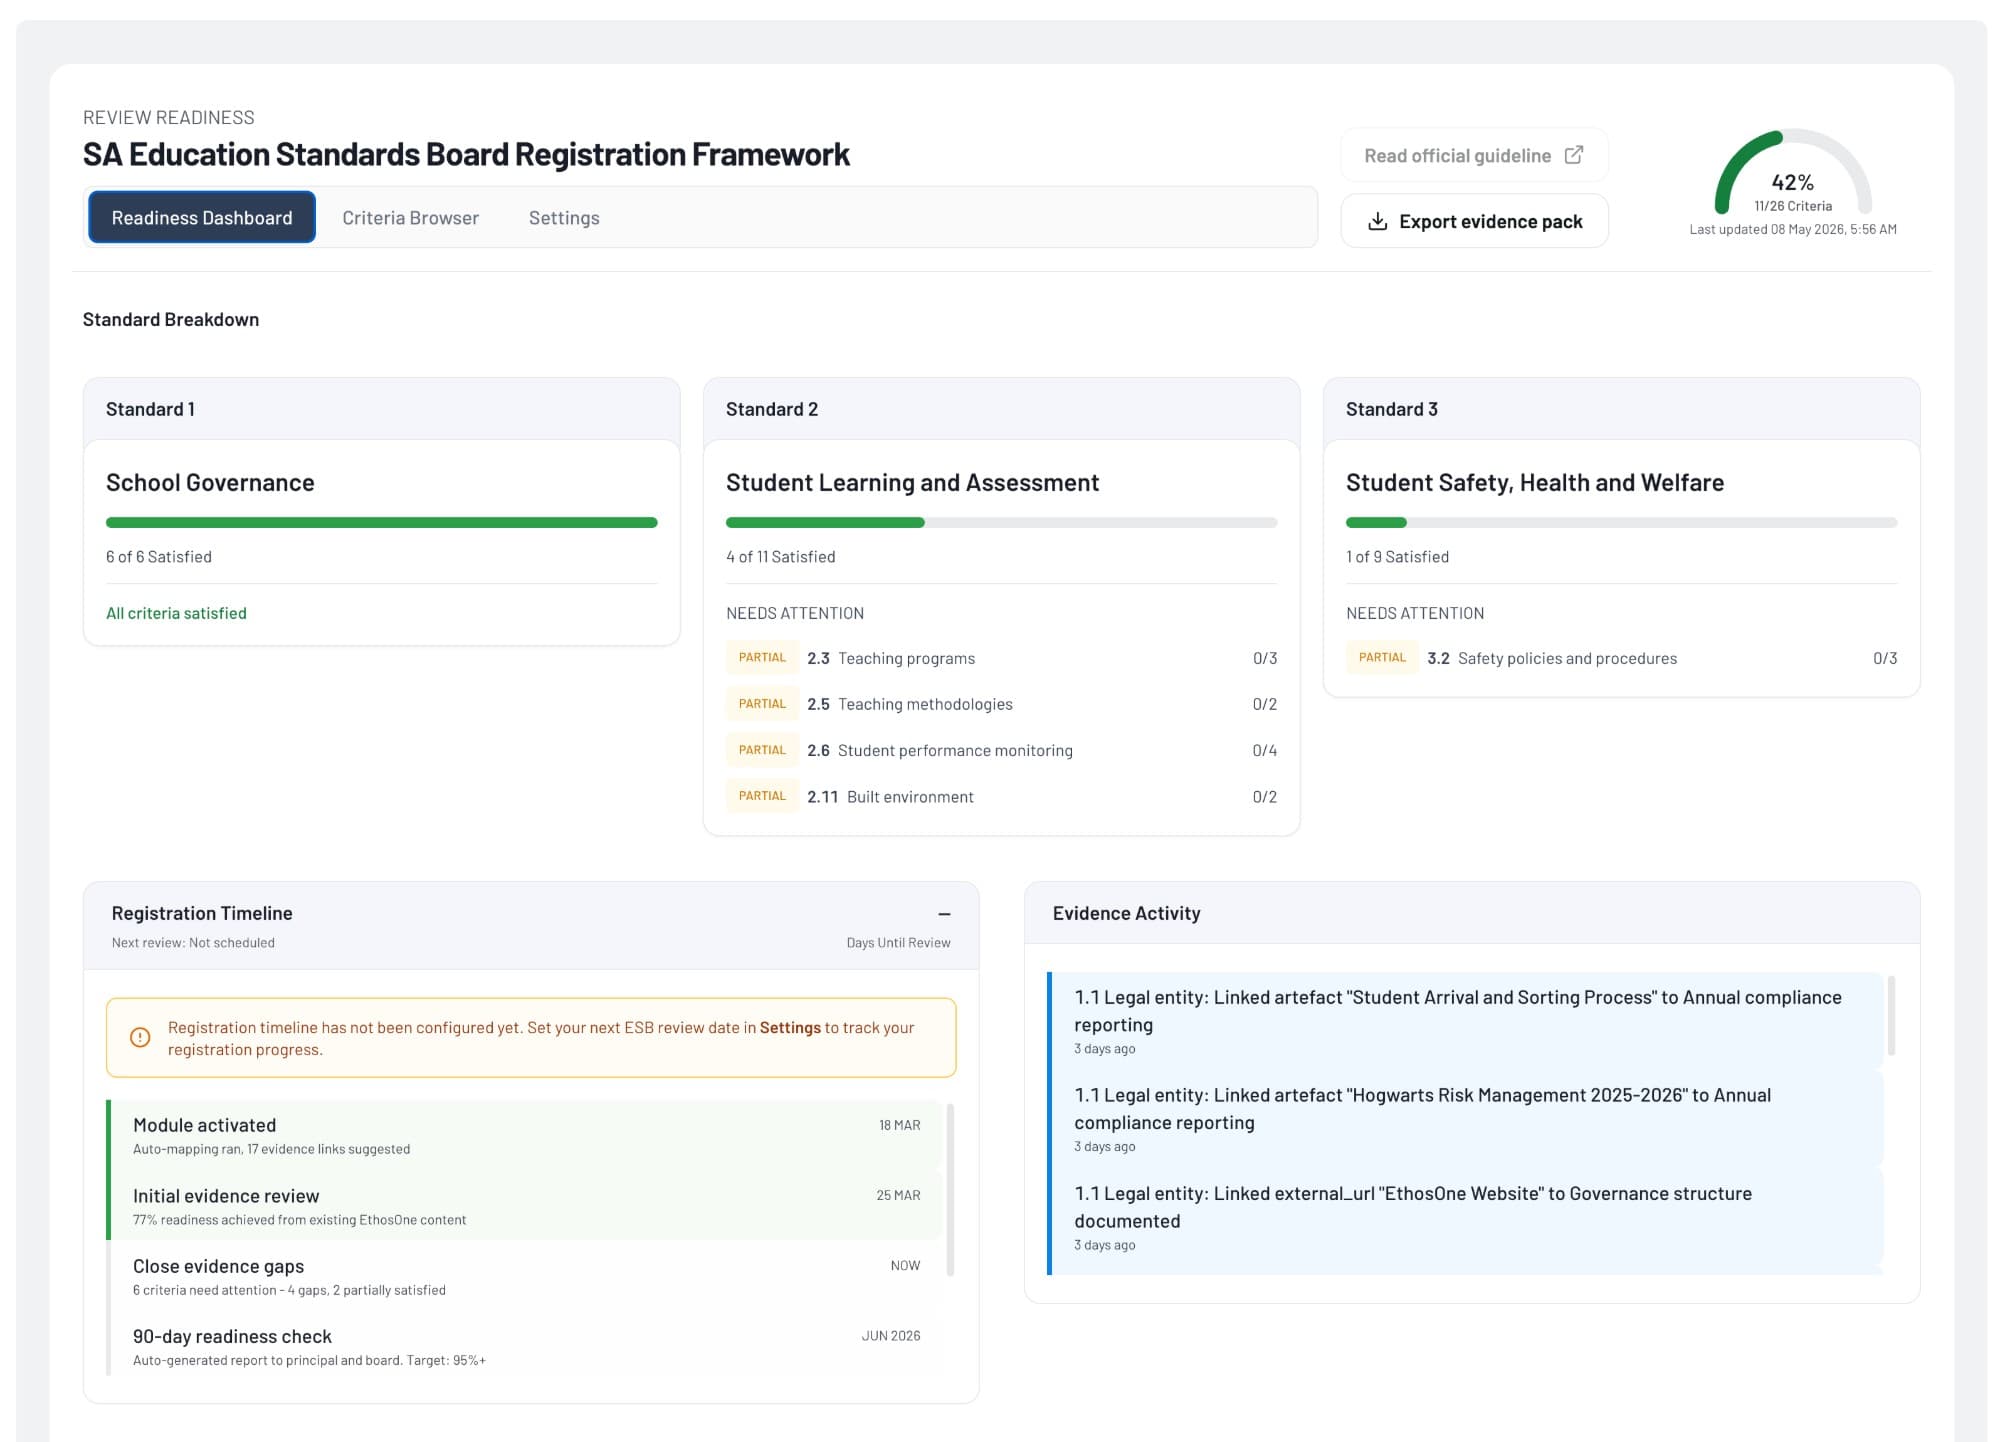Select the Close evidence gaps timeline entry
2000x1442 pixels.
click(x=525, y=1276)
